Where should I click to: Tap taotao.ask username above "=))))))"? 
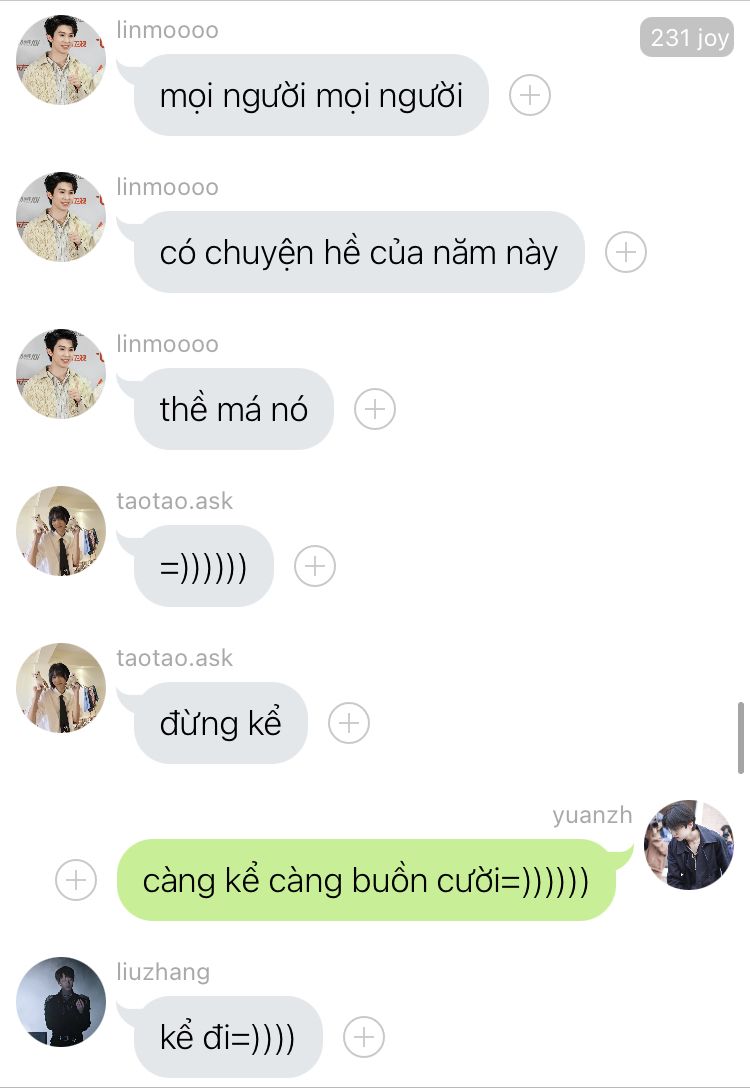pos(174,501)
